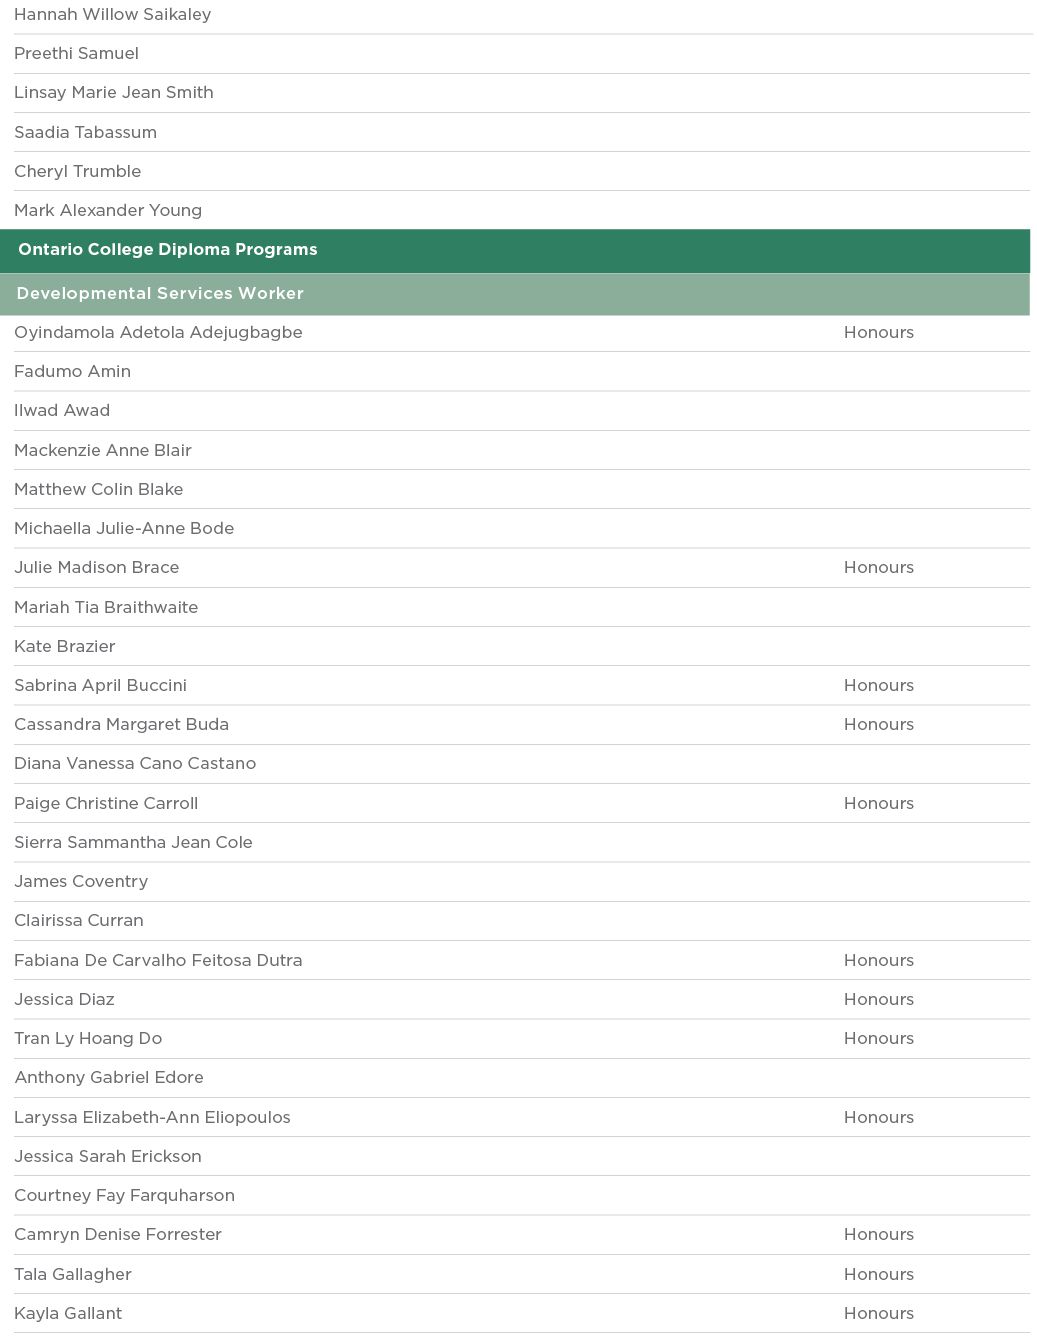Click Honours beside Kayla Gallant

click(x=878, y=1314)
